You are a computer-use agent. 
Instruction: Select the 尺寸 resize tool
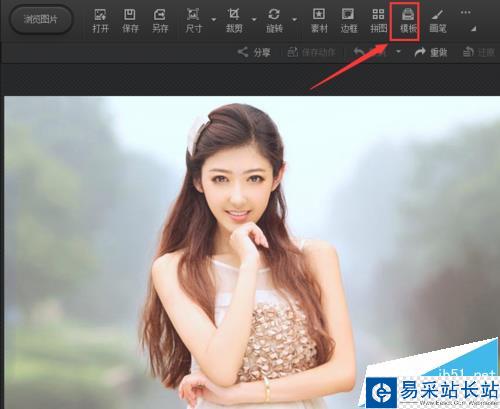coord(193,21)
